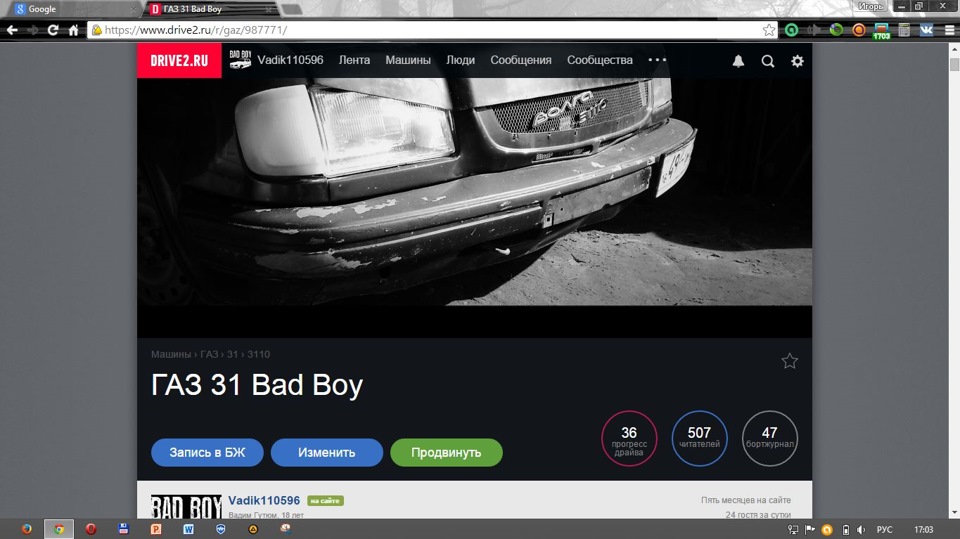Switch РУС keyboard language indicator

click(885, 530)
